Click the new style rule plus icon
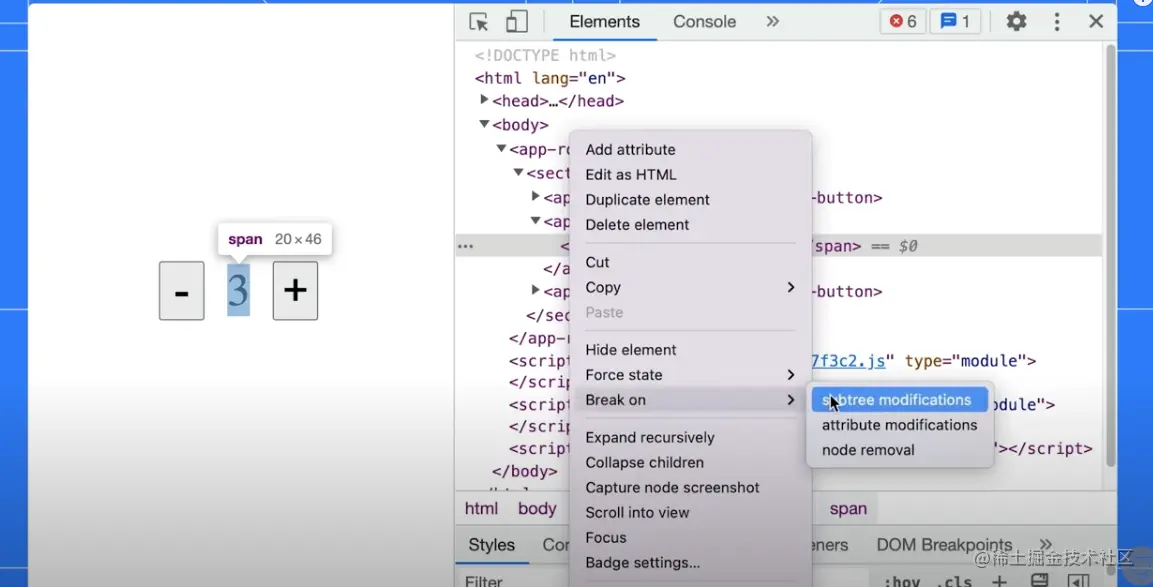This screenshot has width=1153, height=587. 999,581
